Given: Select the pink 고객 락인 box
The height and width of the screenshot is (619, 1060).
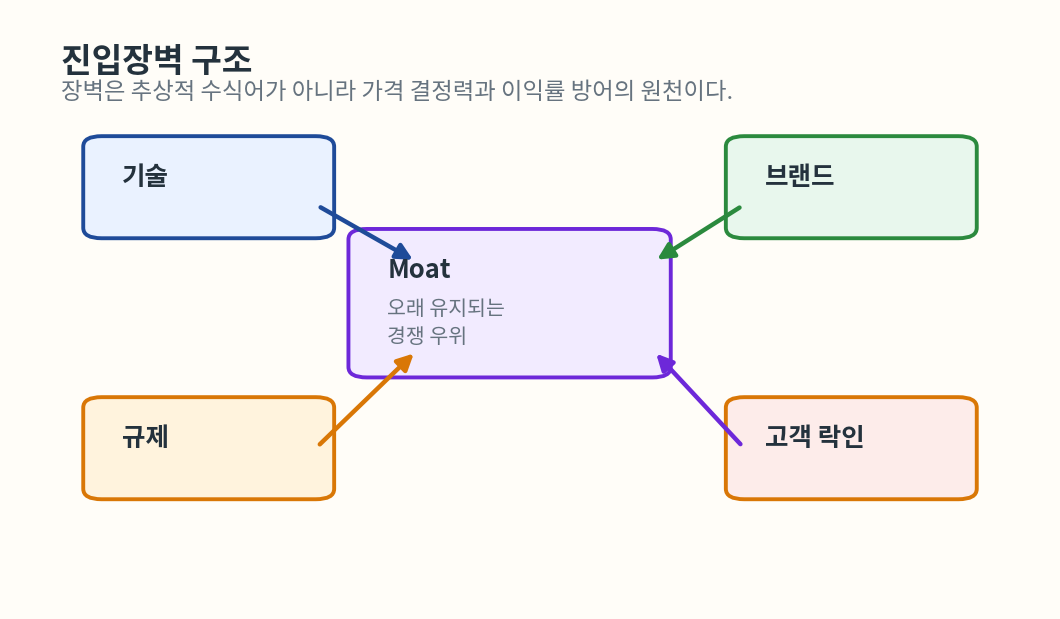Looking at the screenshot, I should point(850,470).
